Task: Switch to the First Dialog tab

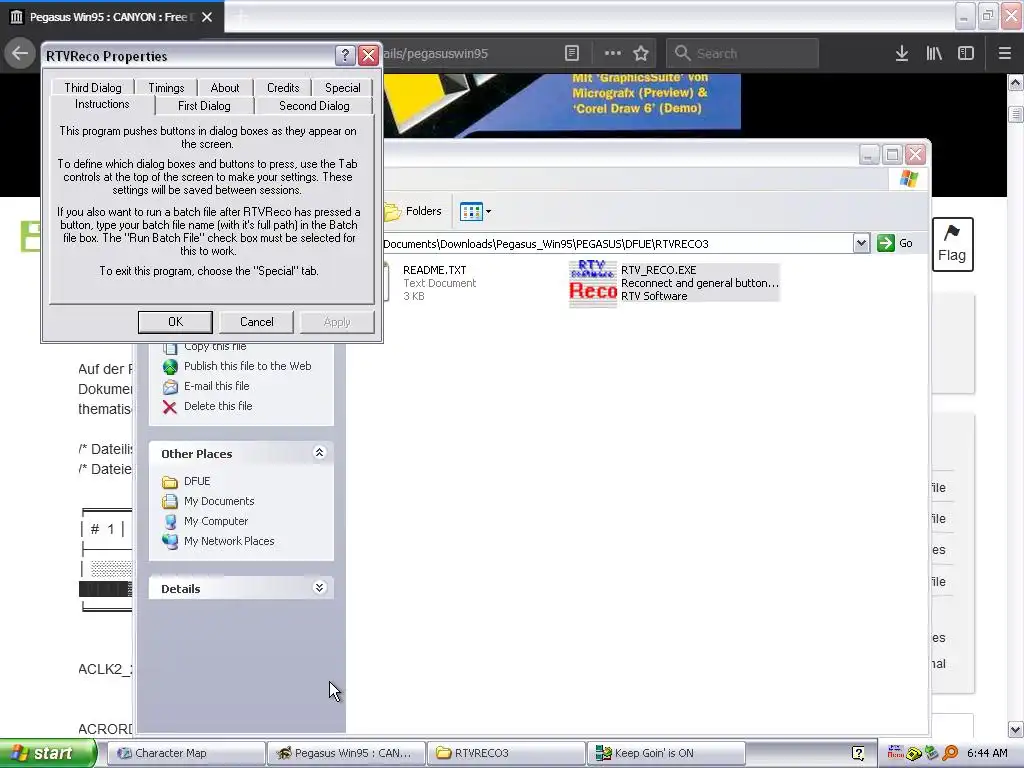Action: click(204, 106)
